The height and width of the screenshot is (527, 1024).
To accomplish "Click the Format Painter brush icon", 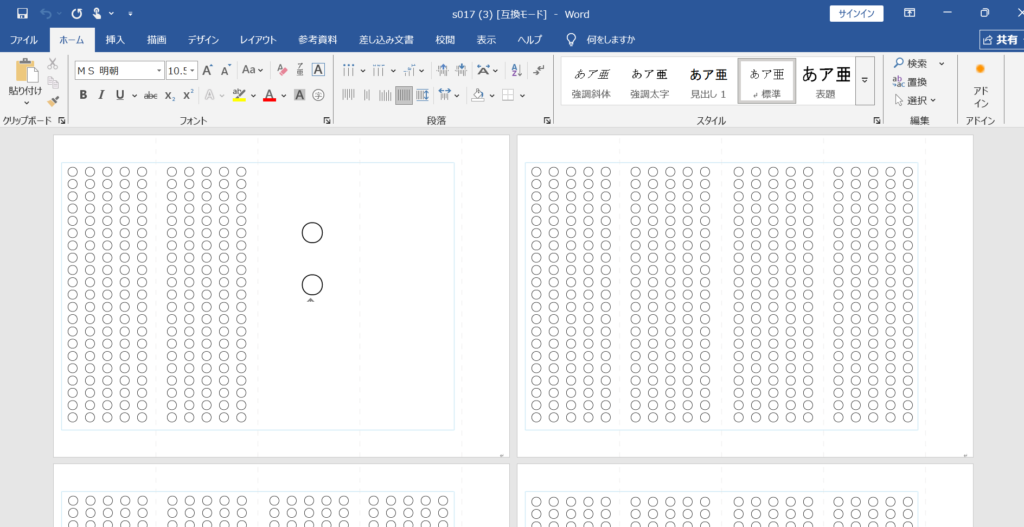I will pos(53,100).
